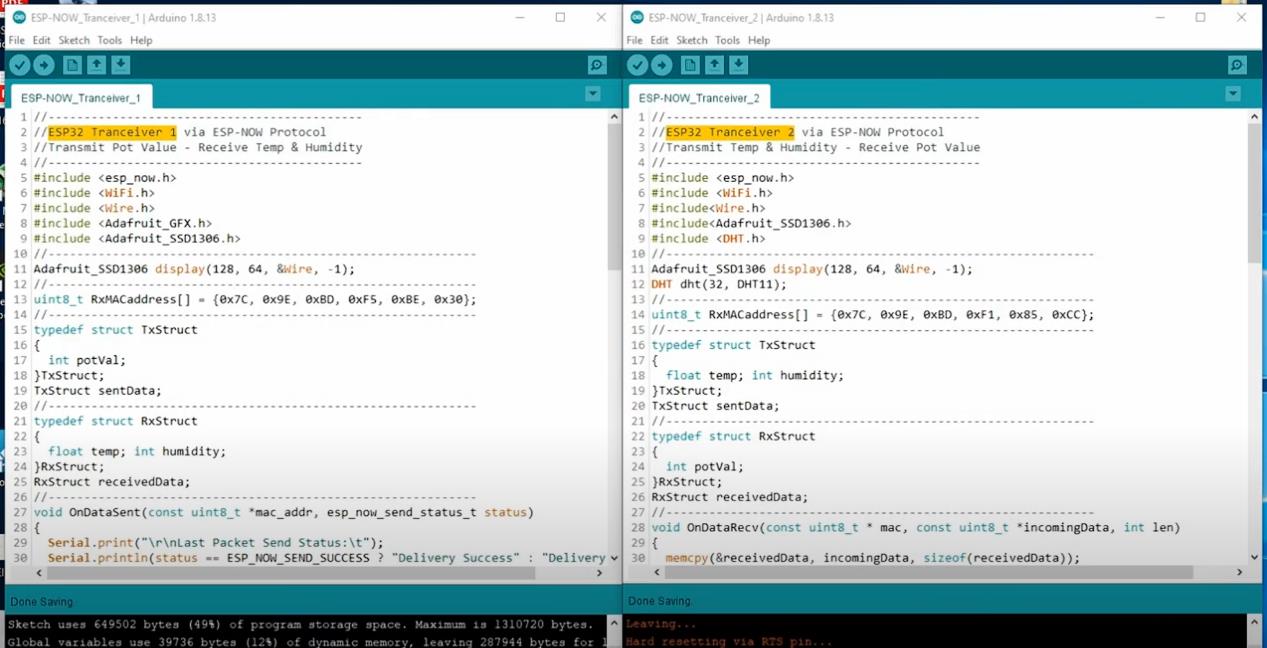Maximize the Tranceiver_2 Arduino window
1267x648 pixels.
click(1200, 17)
